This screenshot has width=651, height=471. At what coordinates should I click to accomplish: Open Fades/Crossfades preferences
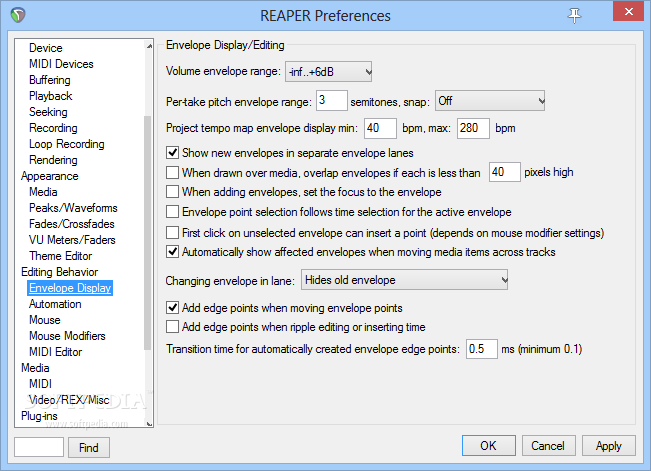point(71,224)
